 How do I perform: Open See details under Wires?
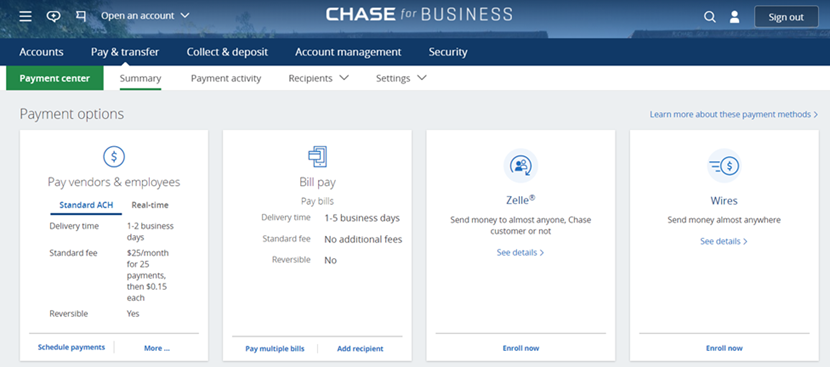click(x=724, y=241)
